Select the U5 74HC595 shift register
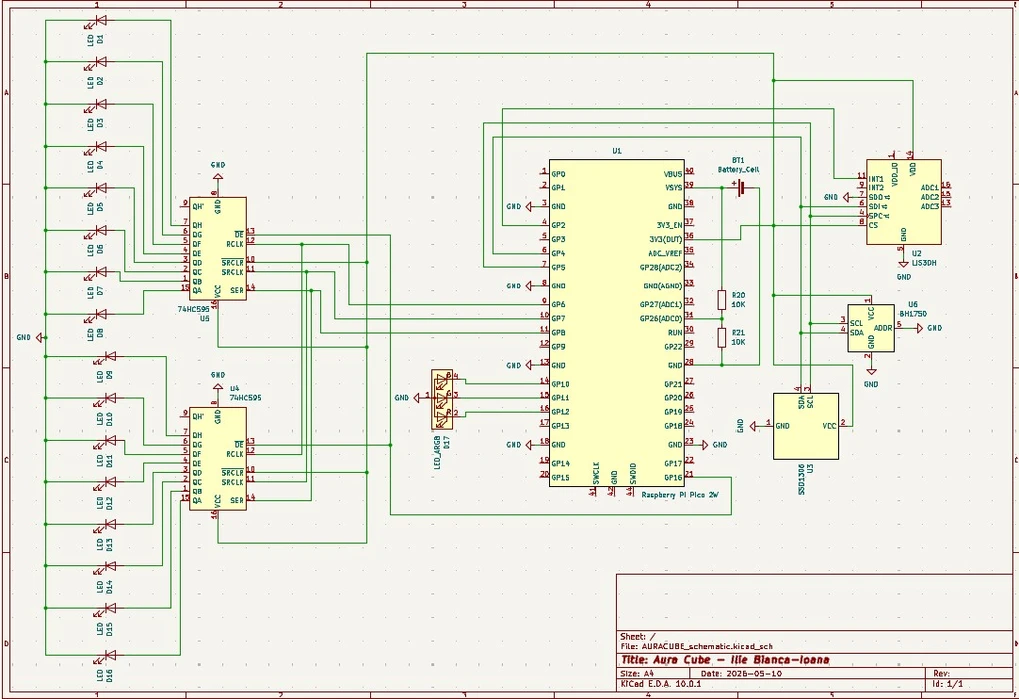 [218, 249]
